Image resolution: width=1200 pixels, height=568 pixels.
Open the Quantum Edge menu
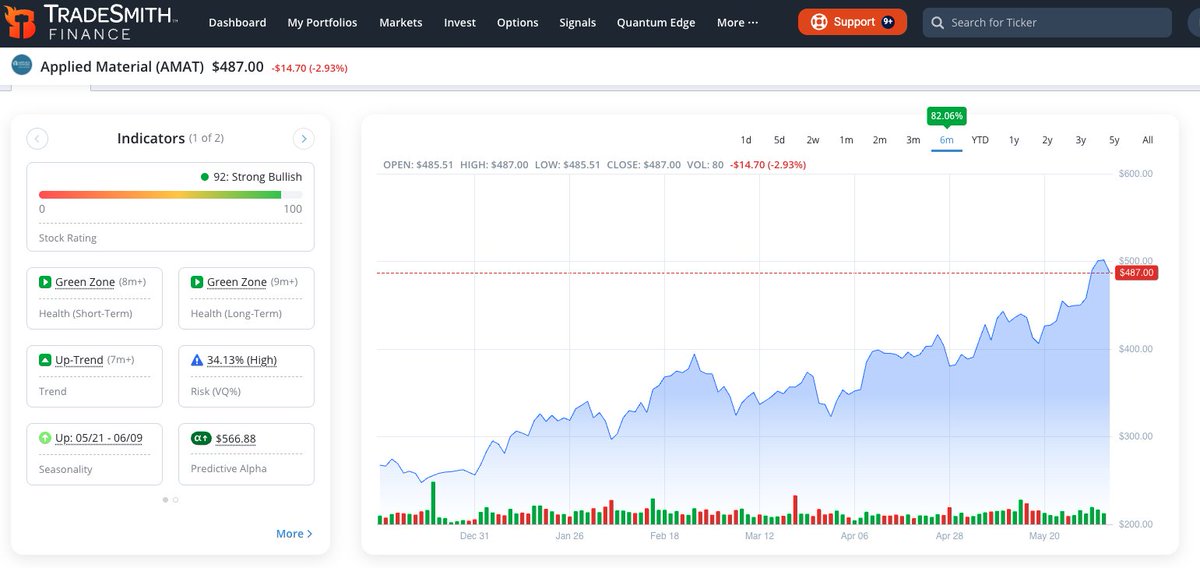(x=656, y=22)
